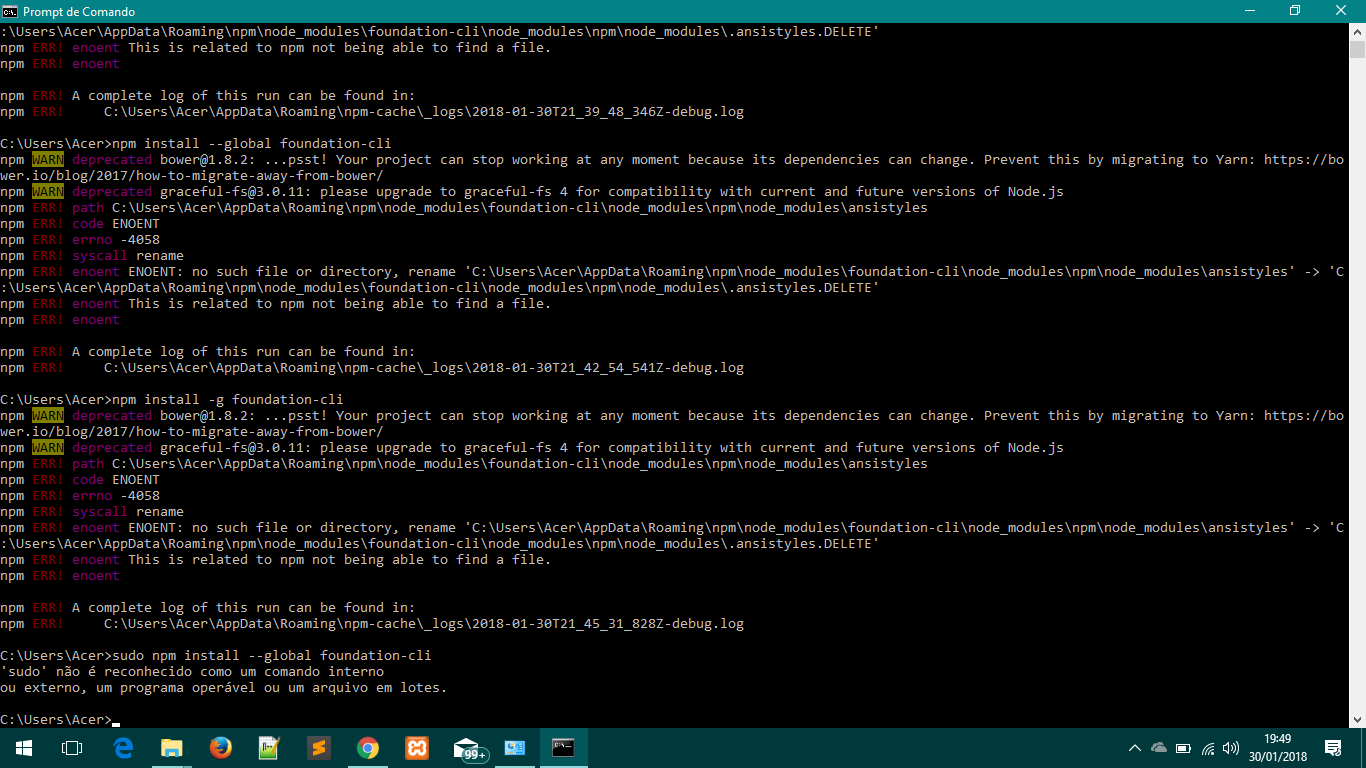Close the Prompt de Comando window
This screenshot has width=1366, height=768.
tap(1341, 11)
